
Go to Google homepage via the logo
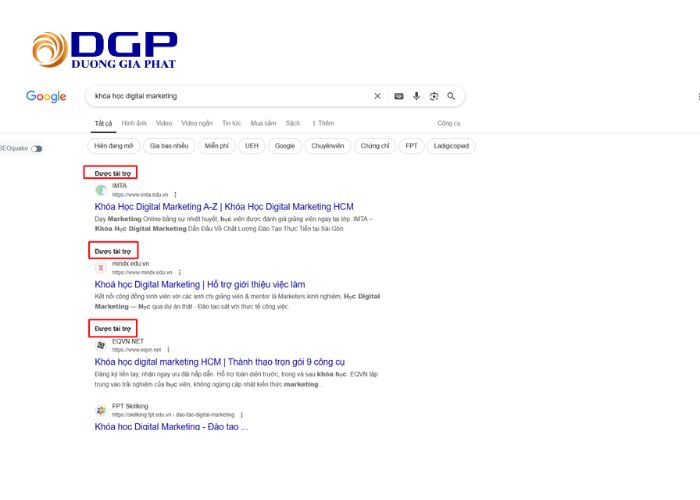[46, 96]
